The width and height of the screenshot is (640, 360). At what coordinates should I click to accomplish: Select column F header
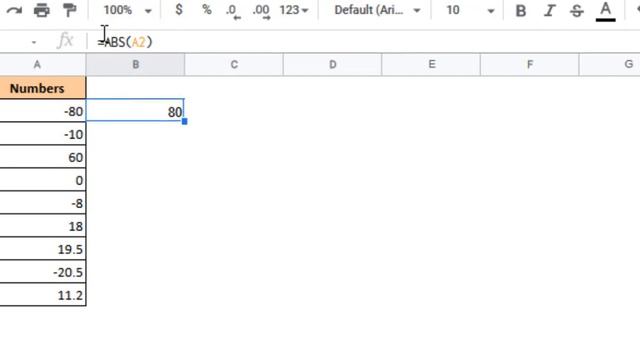click(x=530, y=64)
